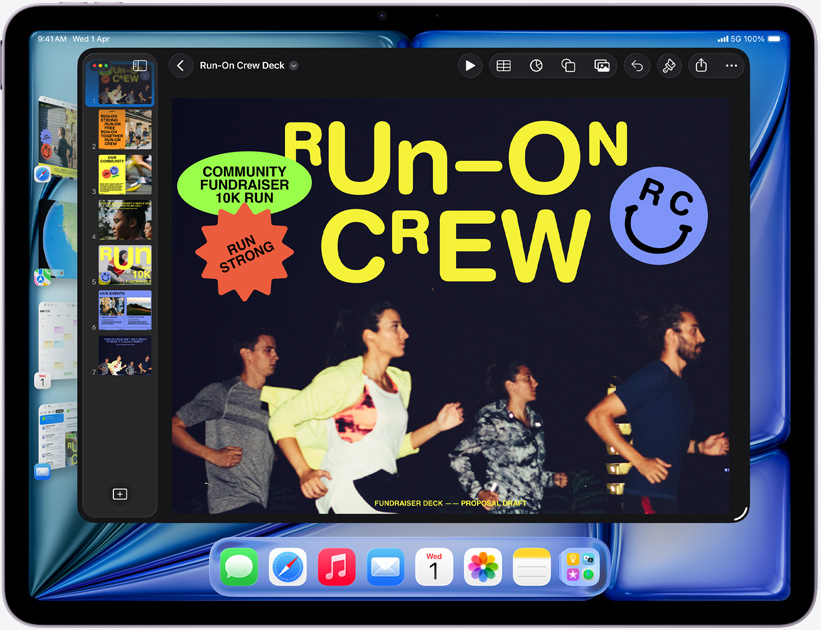Toggle the slide navigator sidebar
821x630 pixels.
click(140, 65)
